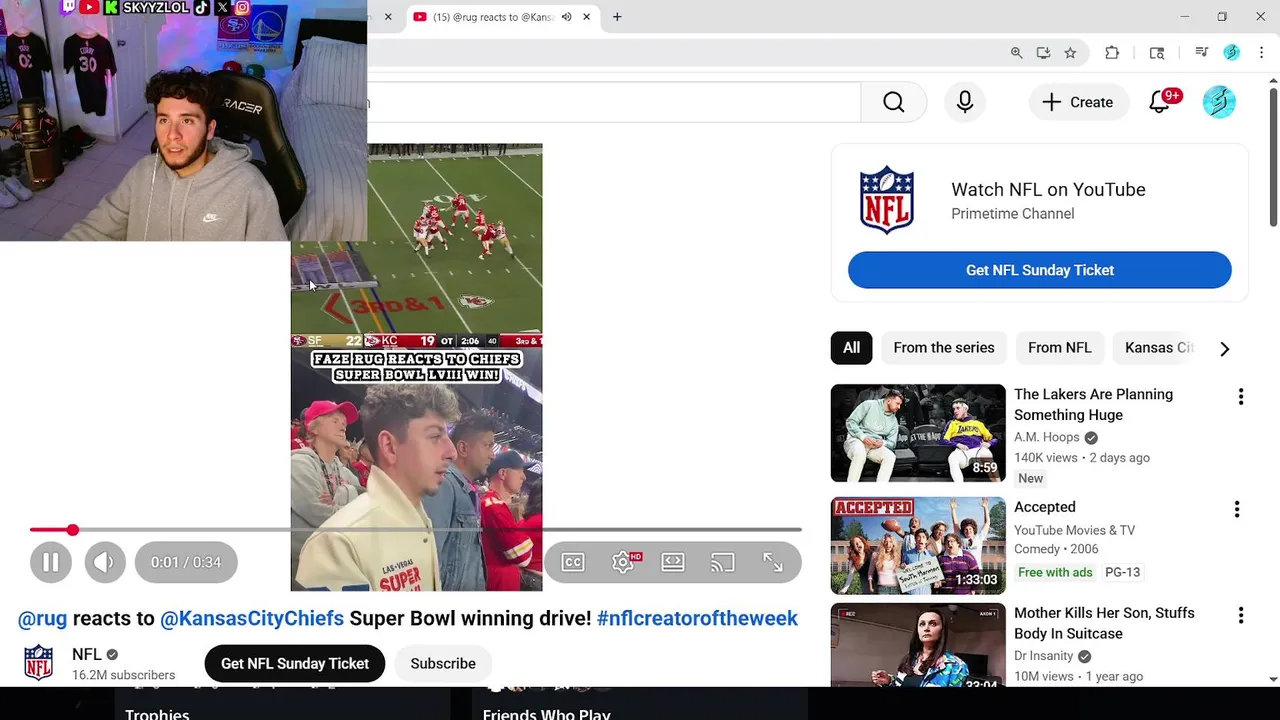Click the @KansasCityChiefs mention in the title

point(252,619)
